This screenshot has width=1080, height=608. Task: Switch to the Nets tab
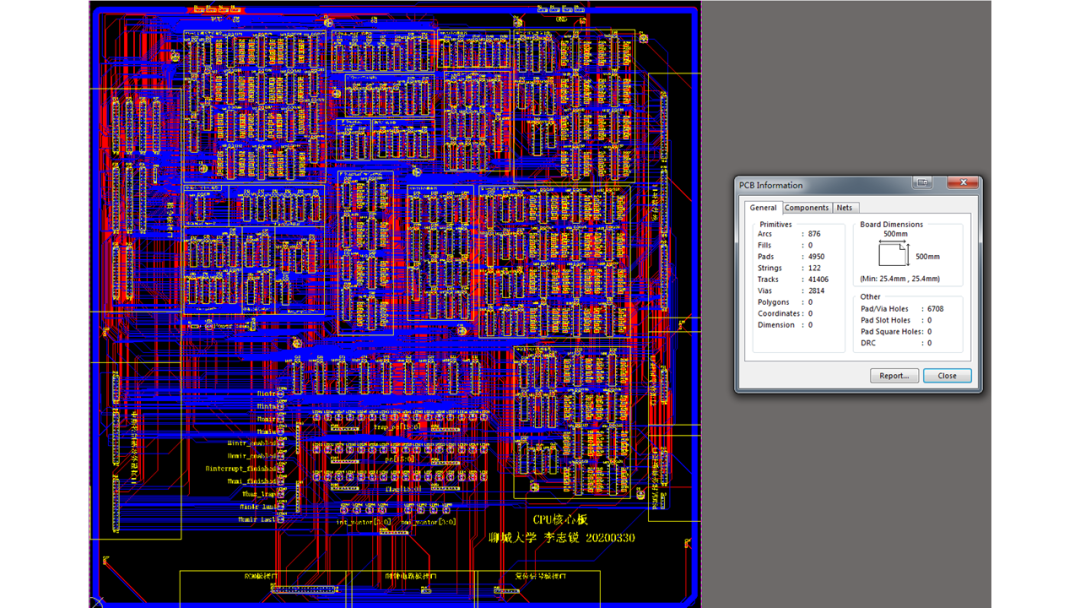pyautogui.click(x=844, y=207)
